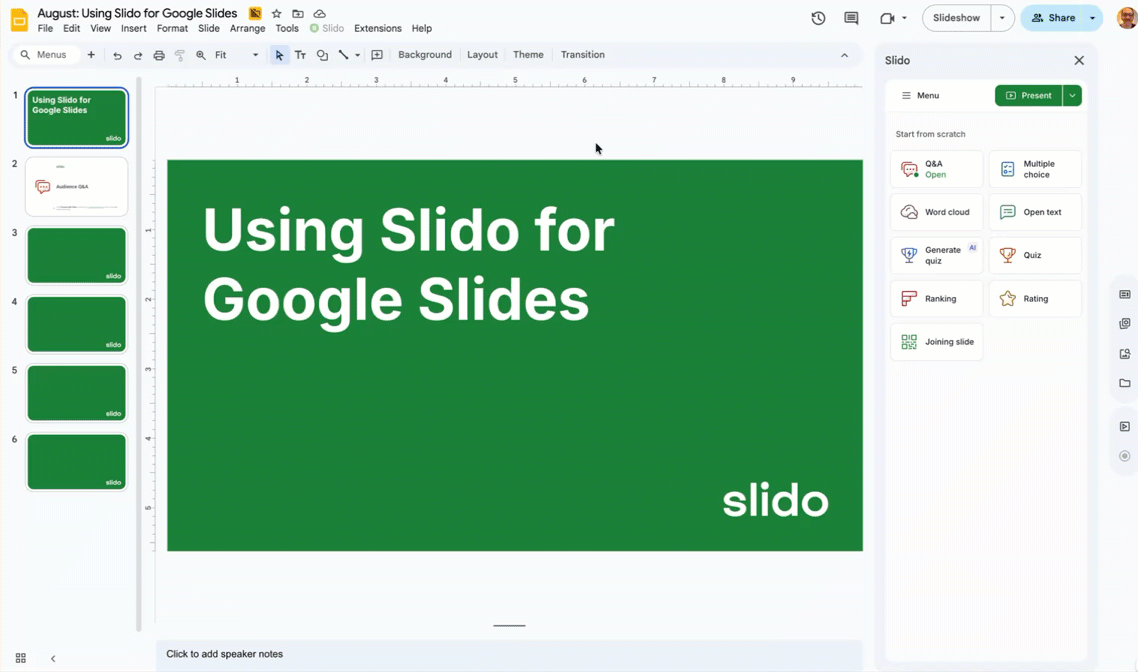Print the presentation

tap(159, 55)
